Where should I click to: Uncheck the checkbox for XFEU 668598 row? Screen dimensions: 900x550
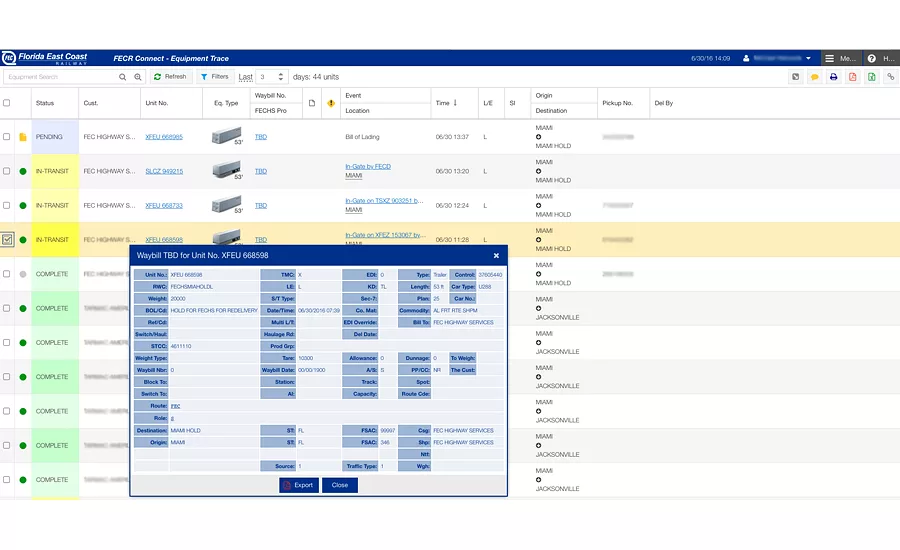coord(7,239)
